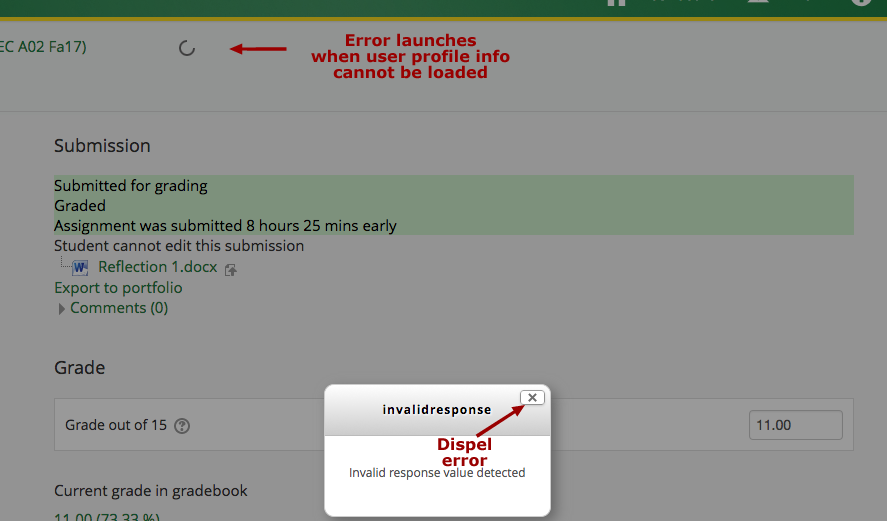Open help for Grade out of 15

(182, 426)
